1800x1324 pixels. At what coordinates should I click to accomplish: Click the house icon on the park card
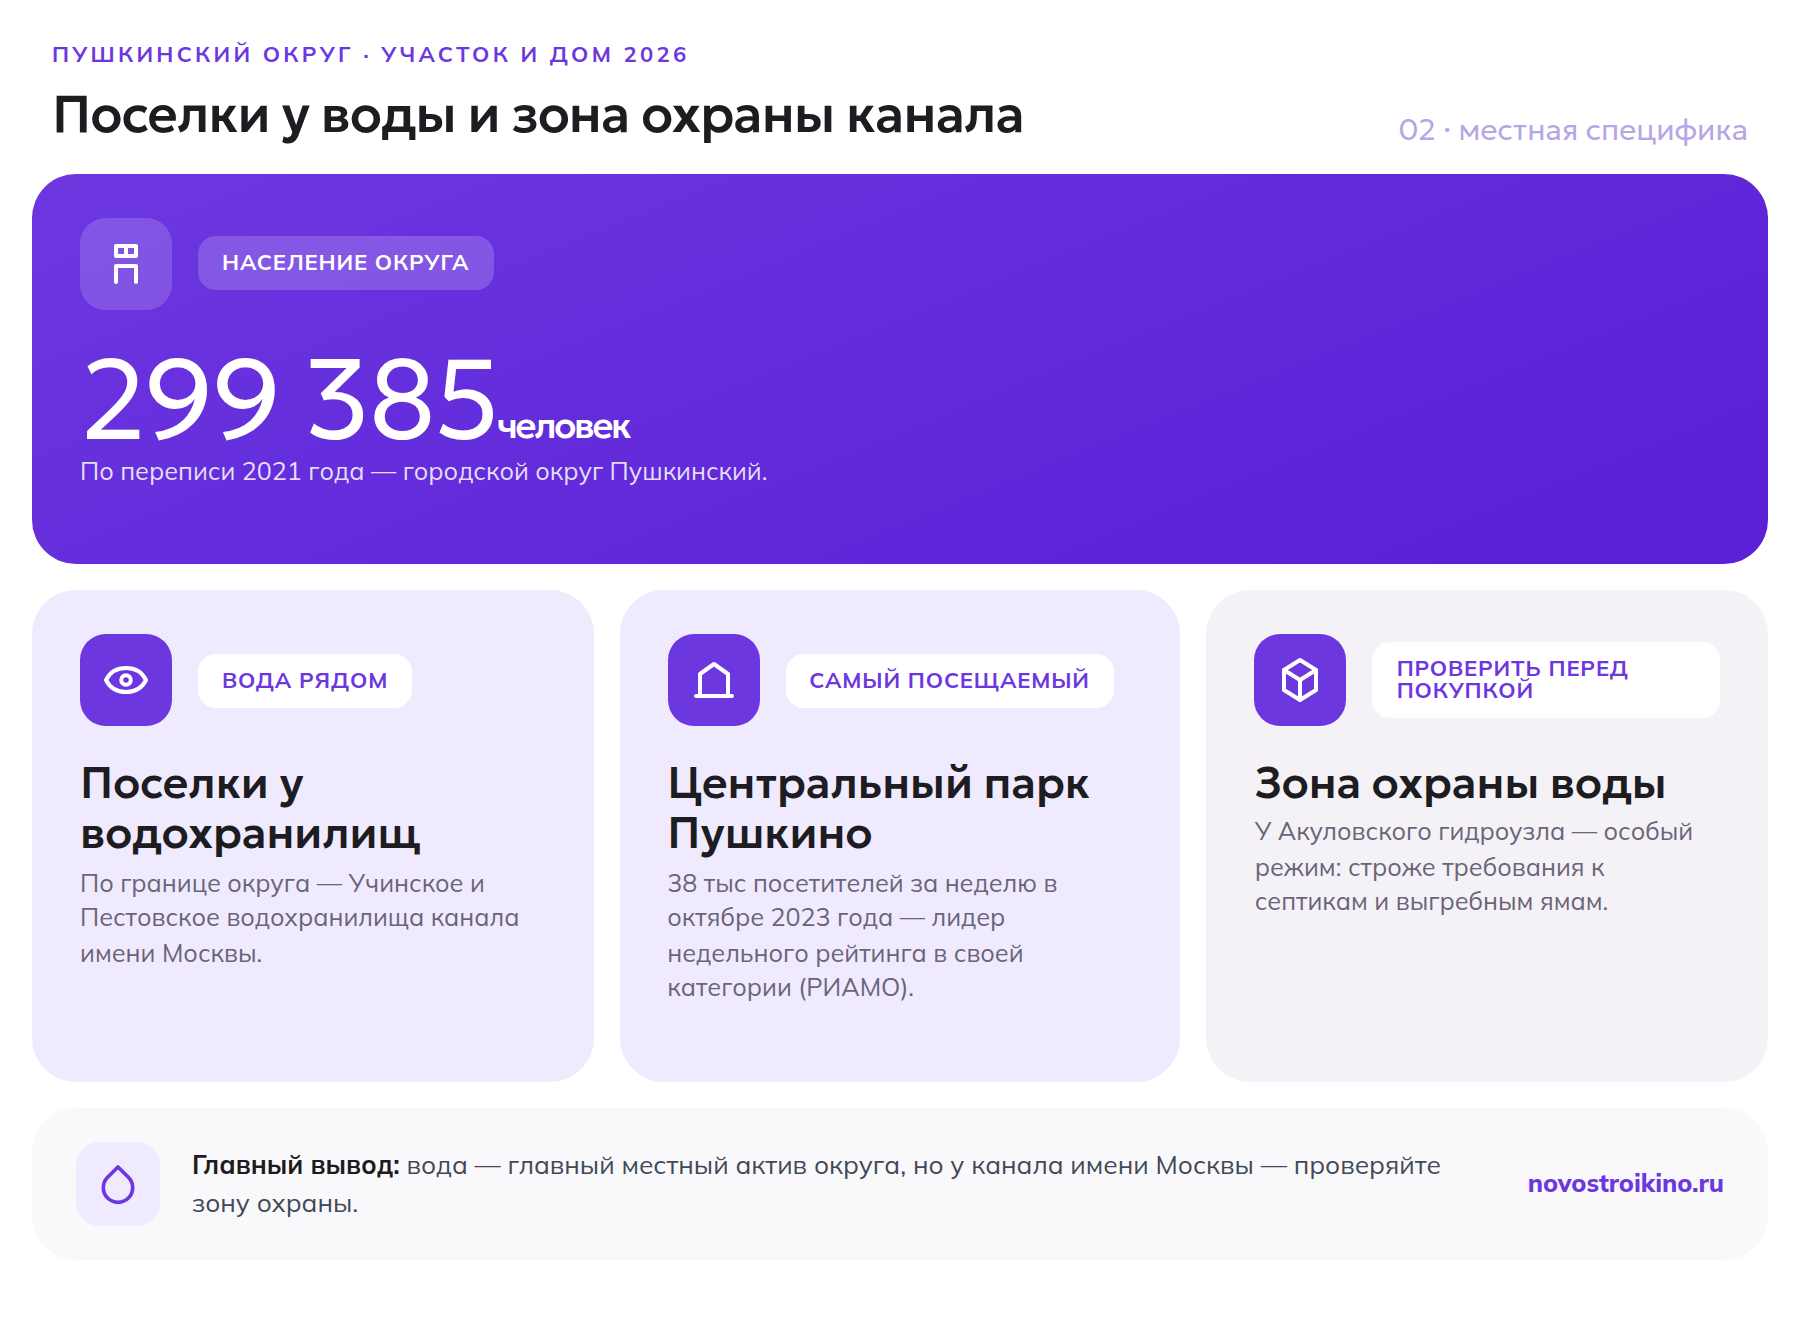[714, 680]
